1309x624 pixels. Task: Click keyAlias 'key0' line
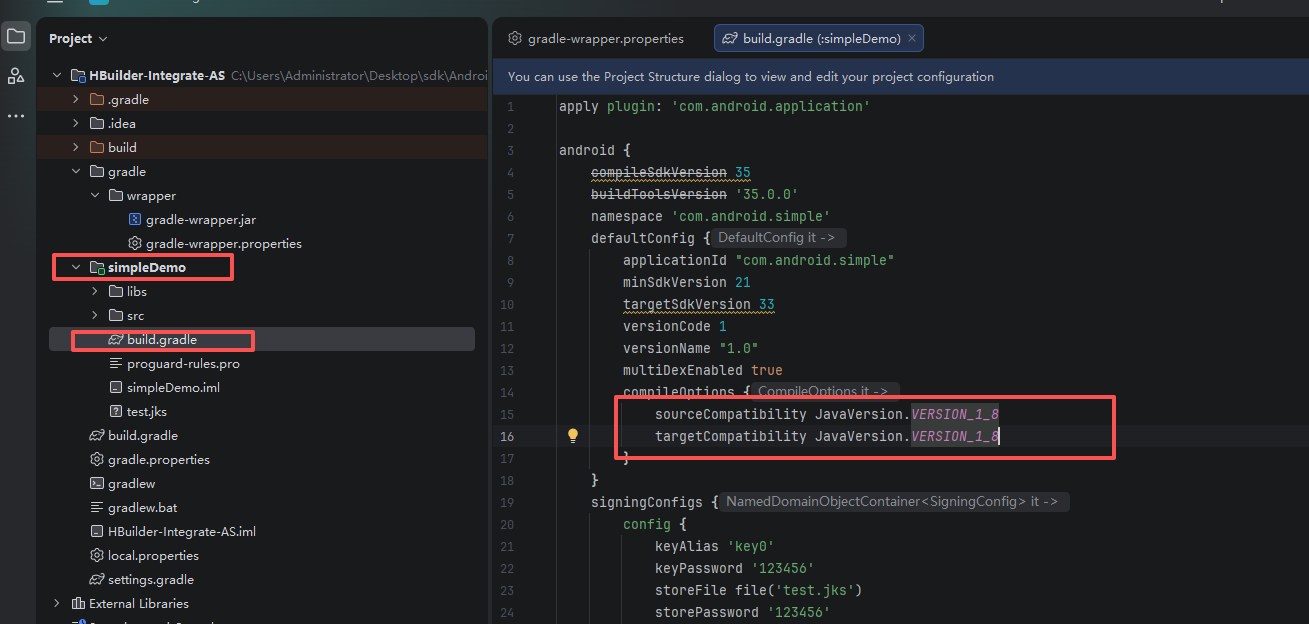715,546
